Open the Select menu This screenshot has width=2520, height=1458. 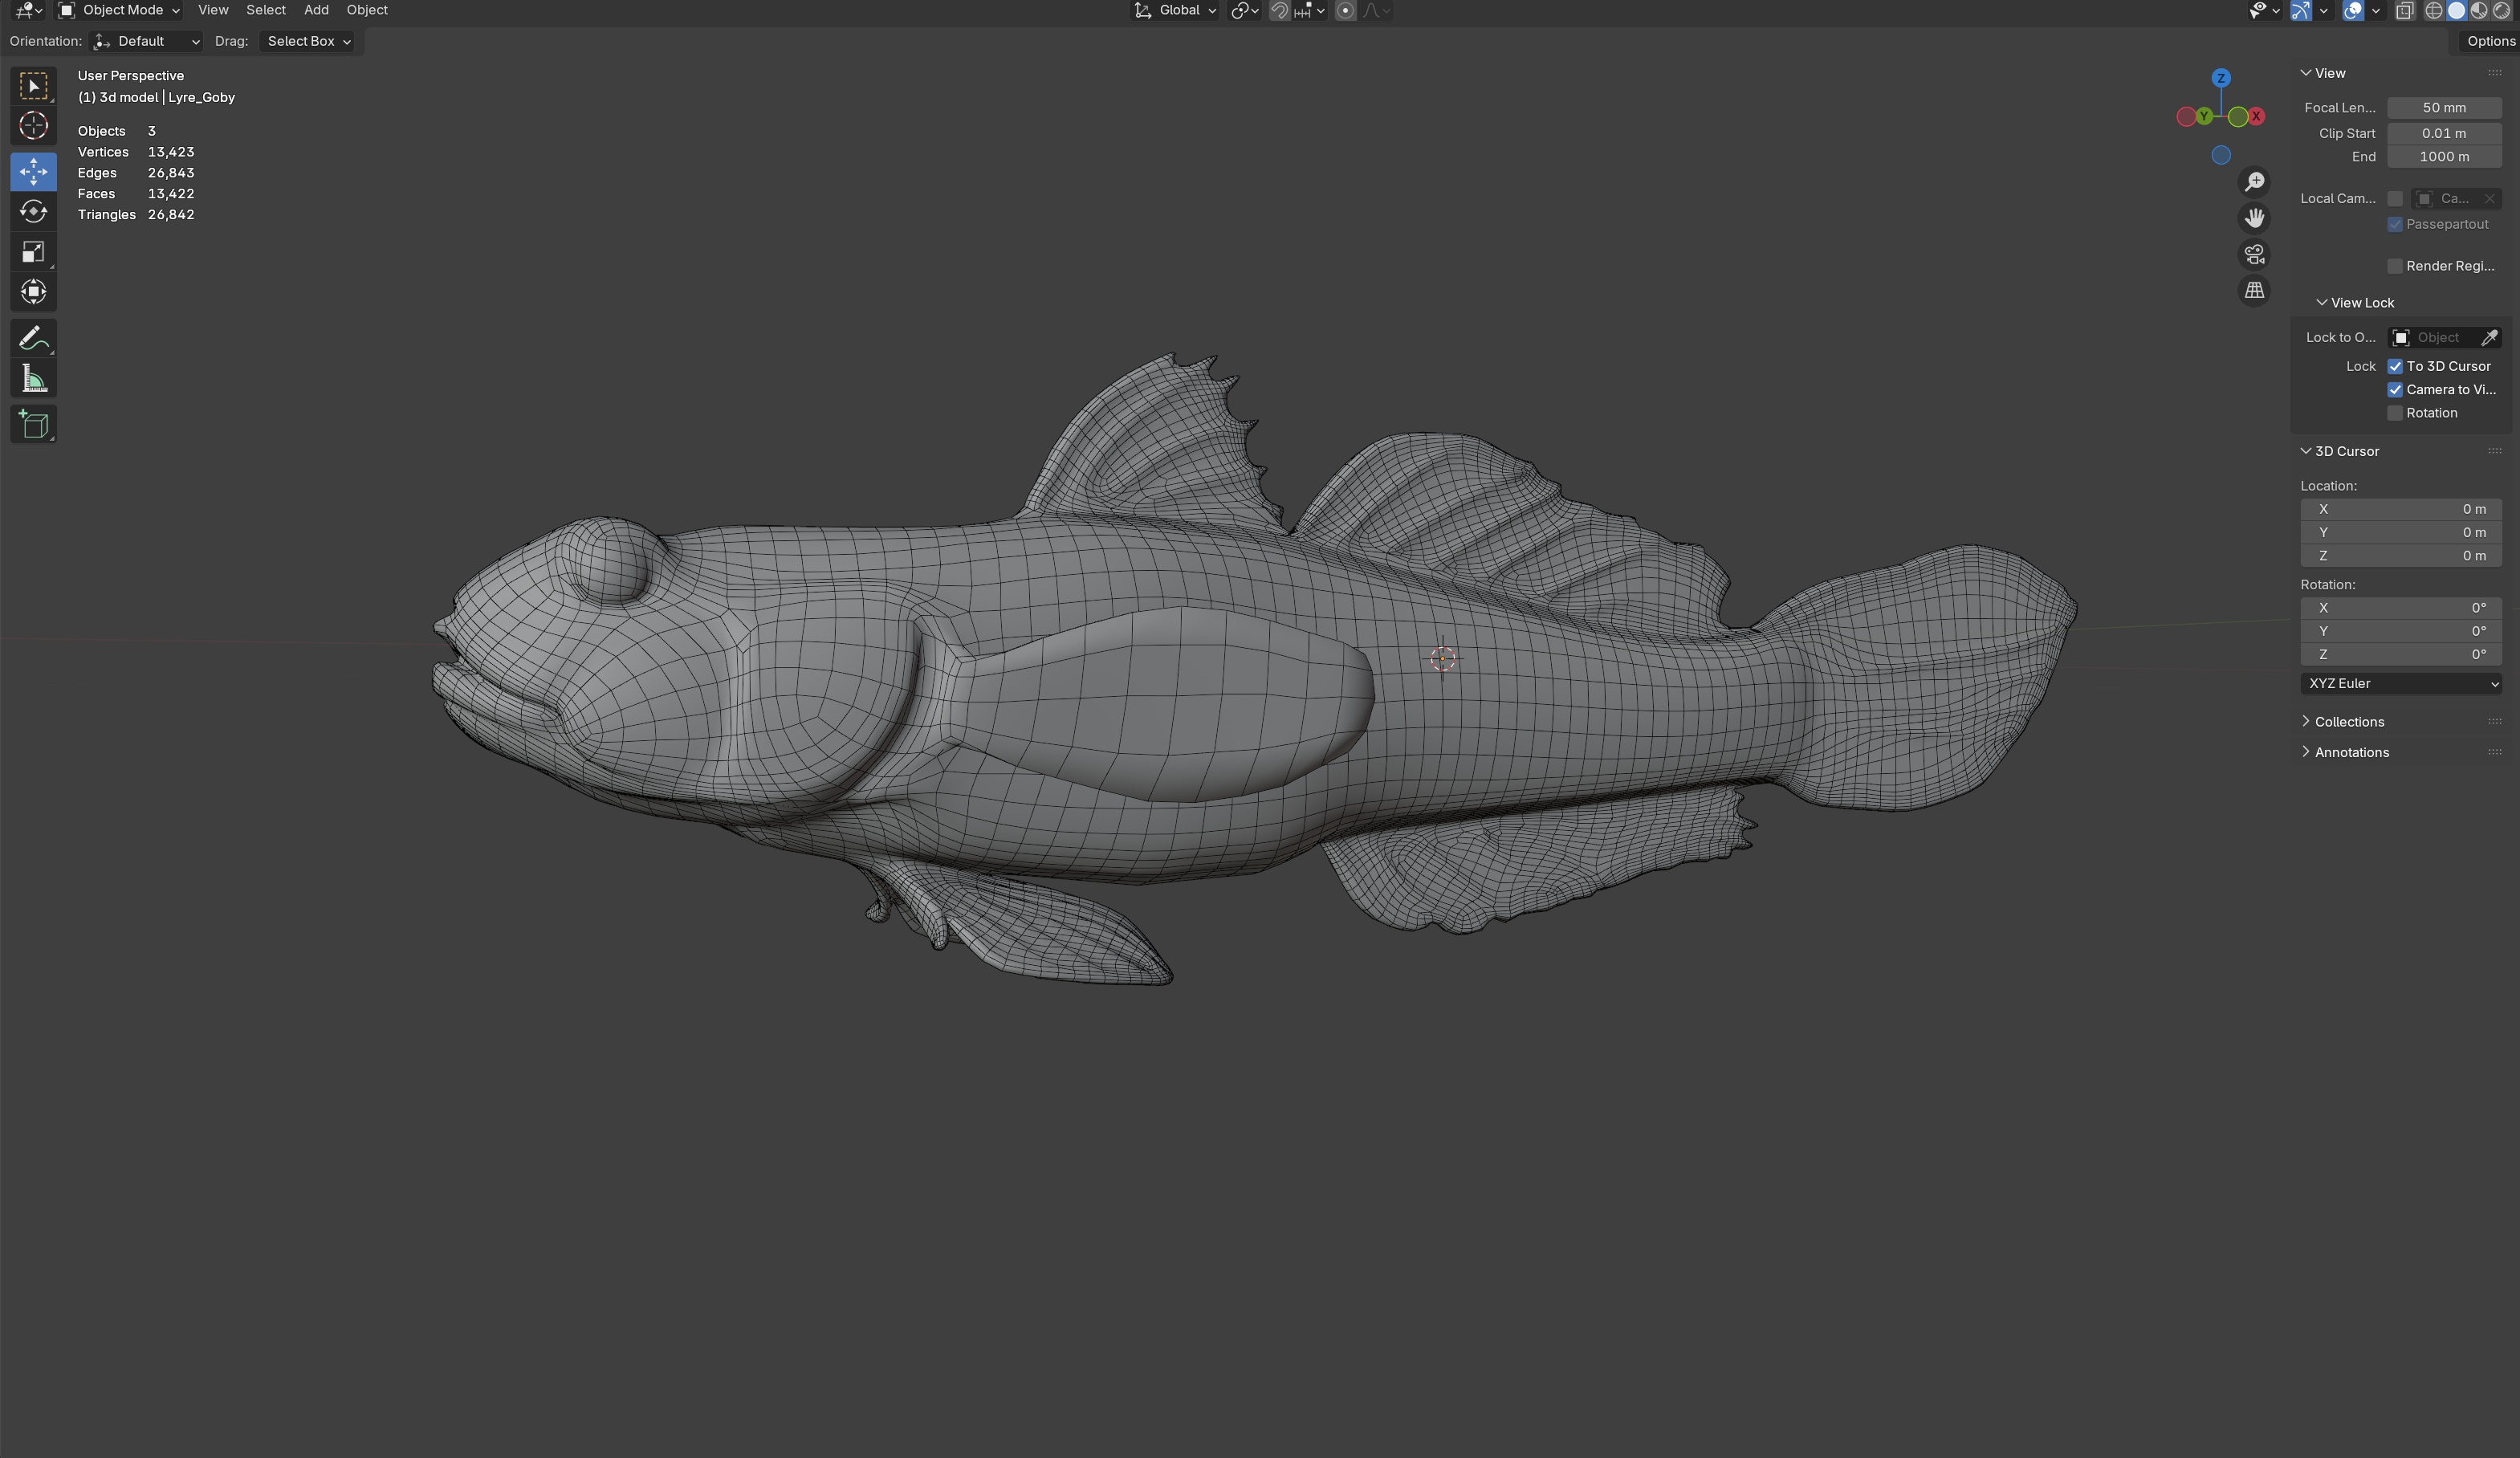(265, 10)
